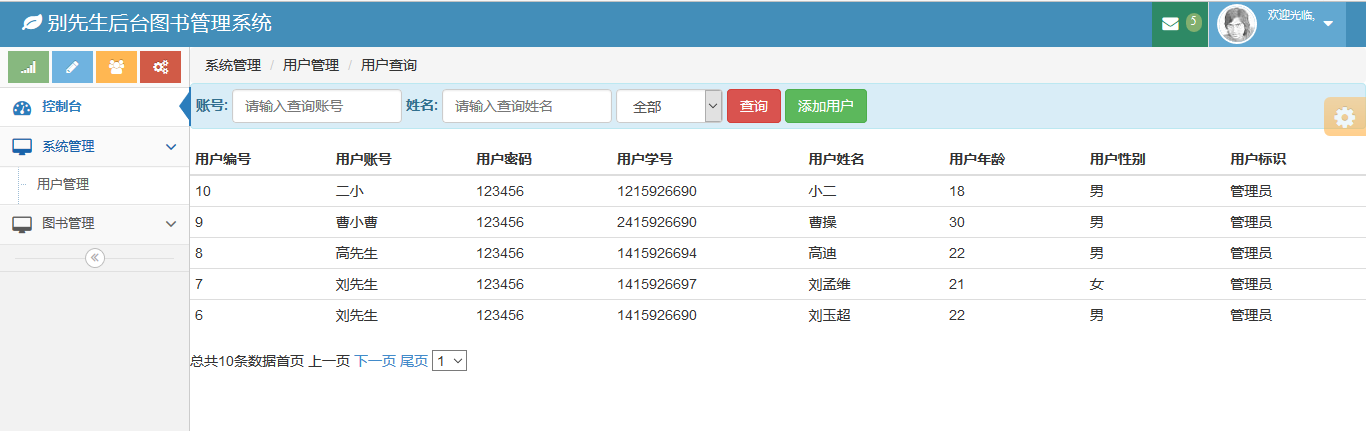Open the 全部 role filter dropdown
The image size is (1366, 431).
(x=669, y=106)
